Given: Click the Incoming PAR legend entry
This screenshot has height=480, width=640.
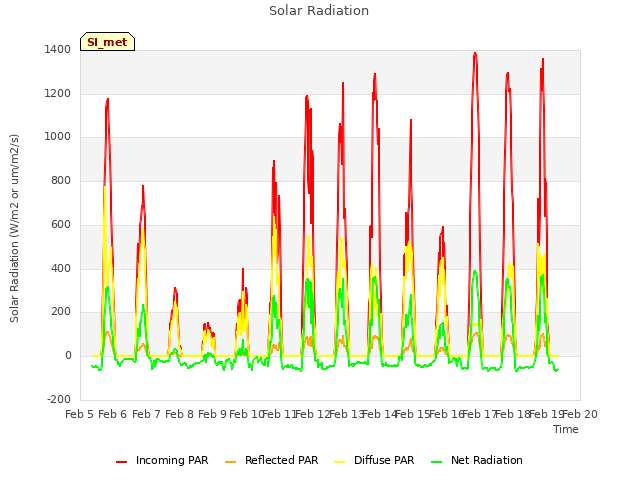Looking at the screenshot, I should pyautogui.click(x=162, y=460).
